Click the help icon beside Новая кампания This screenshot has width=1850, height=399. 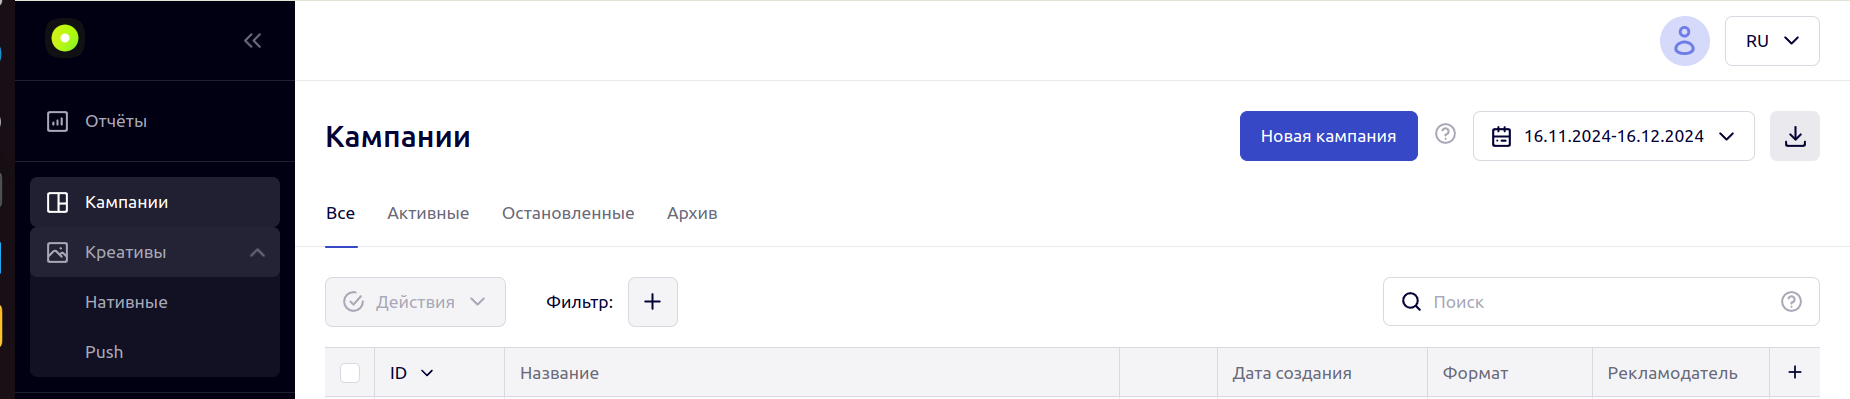(x=1445, y=133)
